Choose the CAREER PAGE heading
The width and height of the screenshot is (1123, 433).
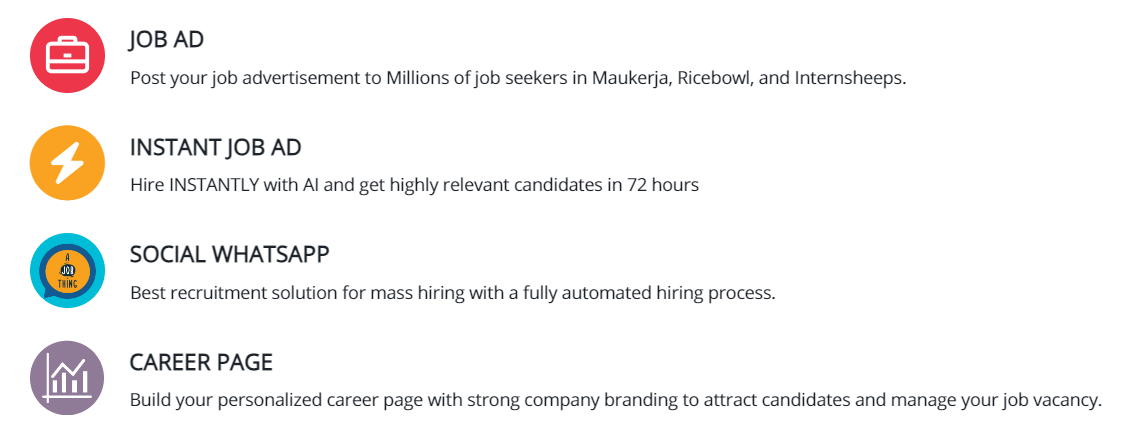click(x=201, y=362)
